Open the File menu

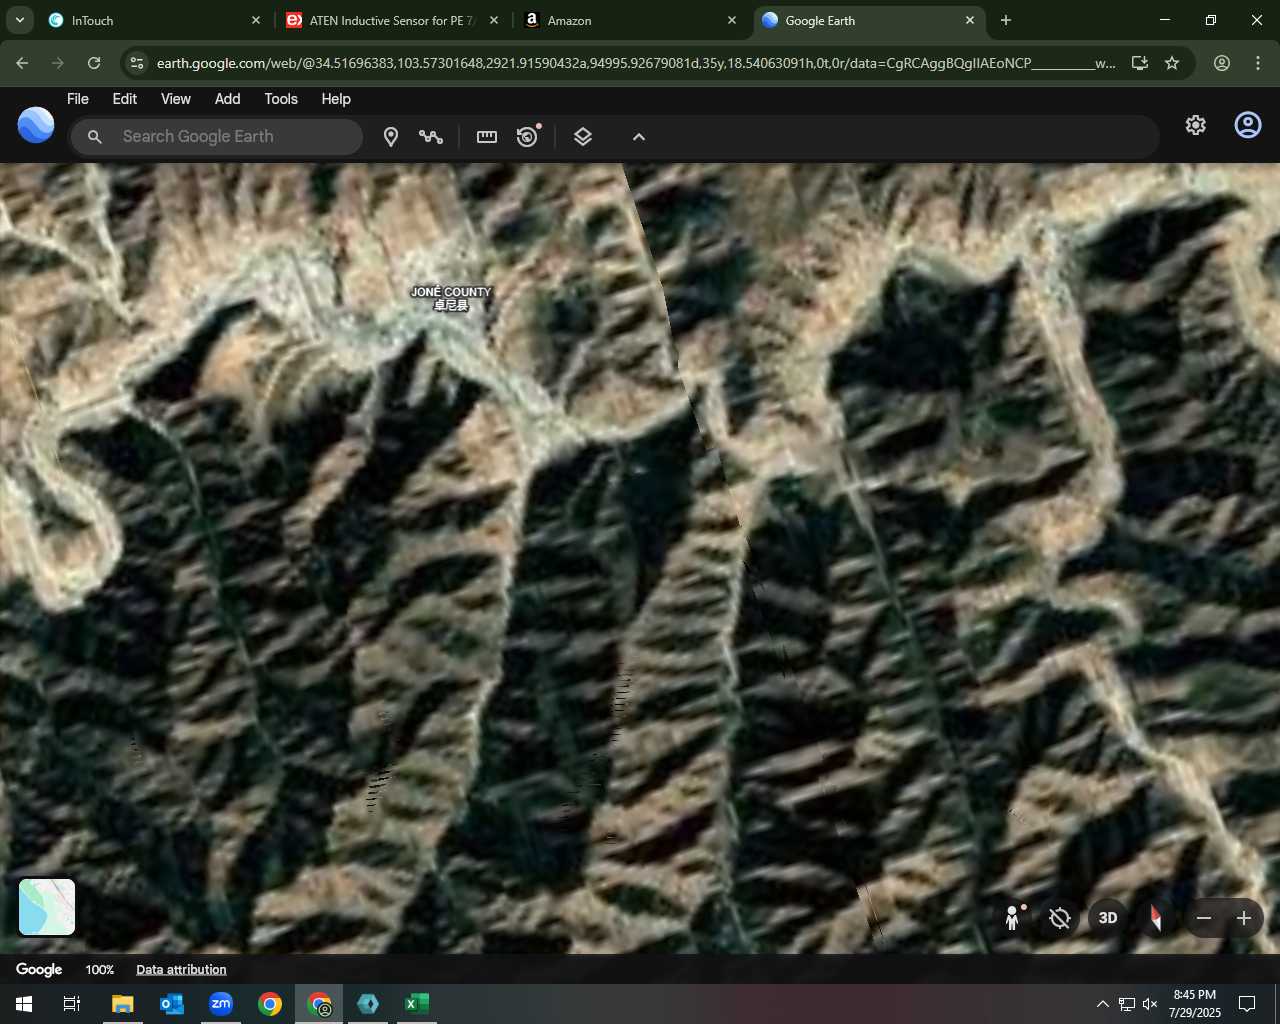click(x=78, y=99)
